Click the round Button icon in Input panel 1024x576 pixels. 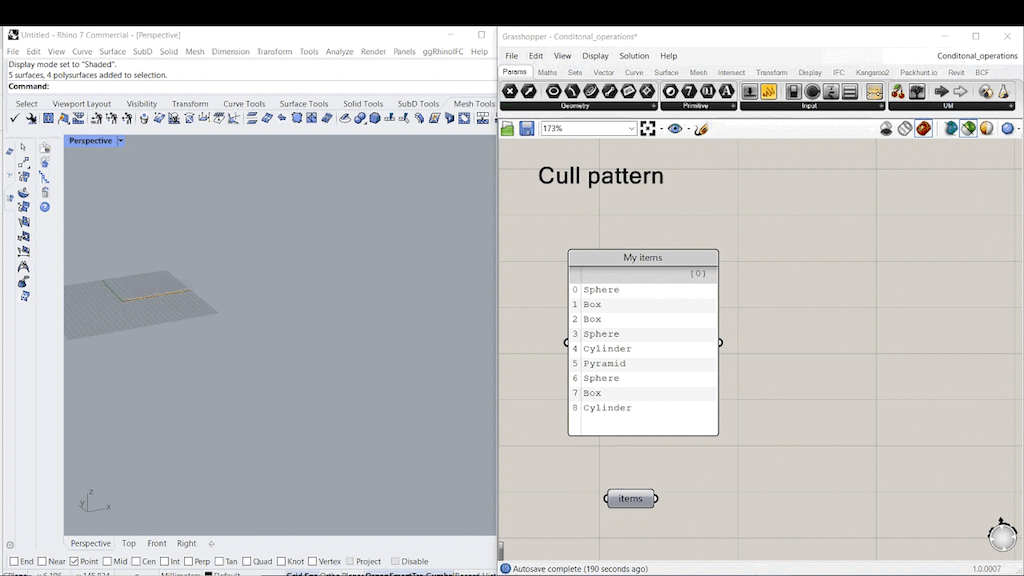(812, 91)
